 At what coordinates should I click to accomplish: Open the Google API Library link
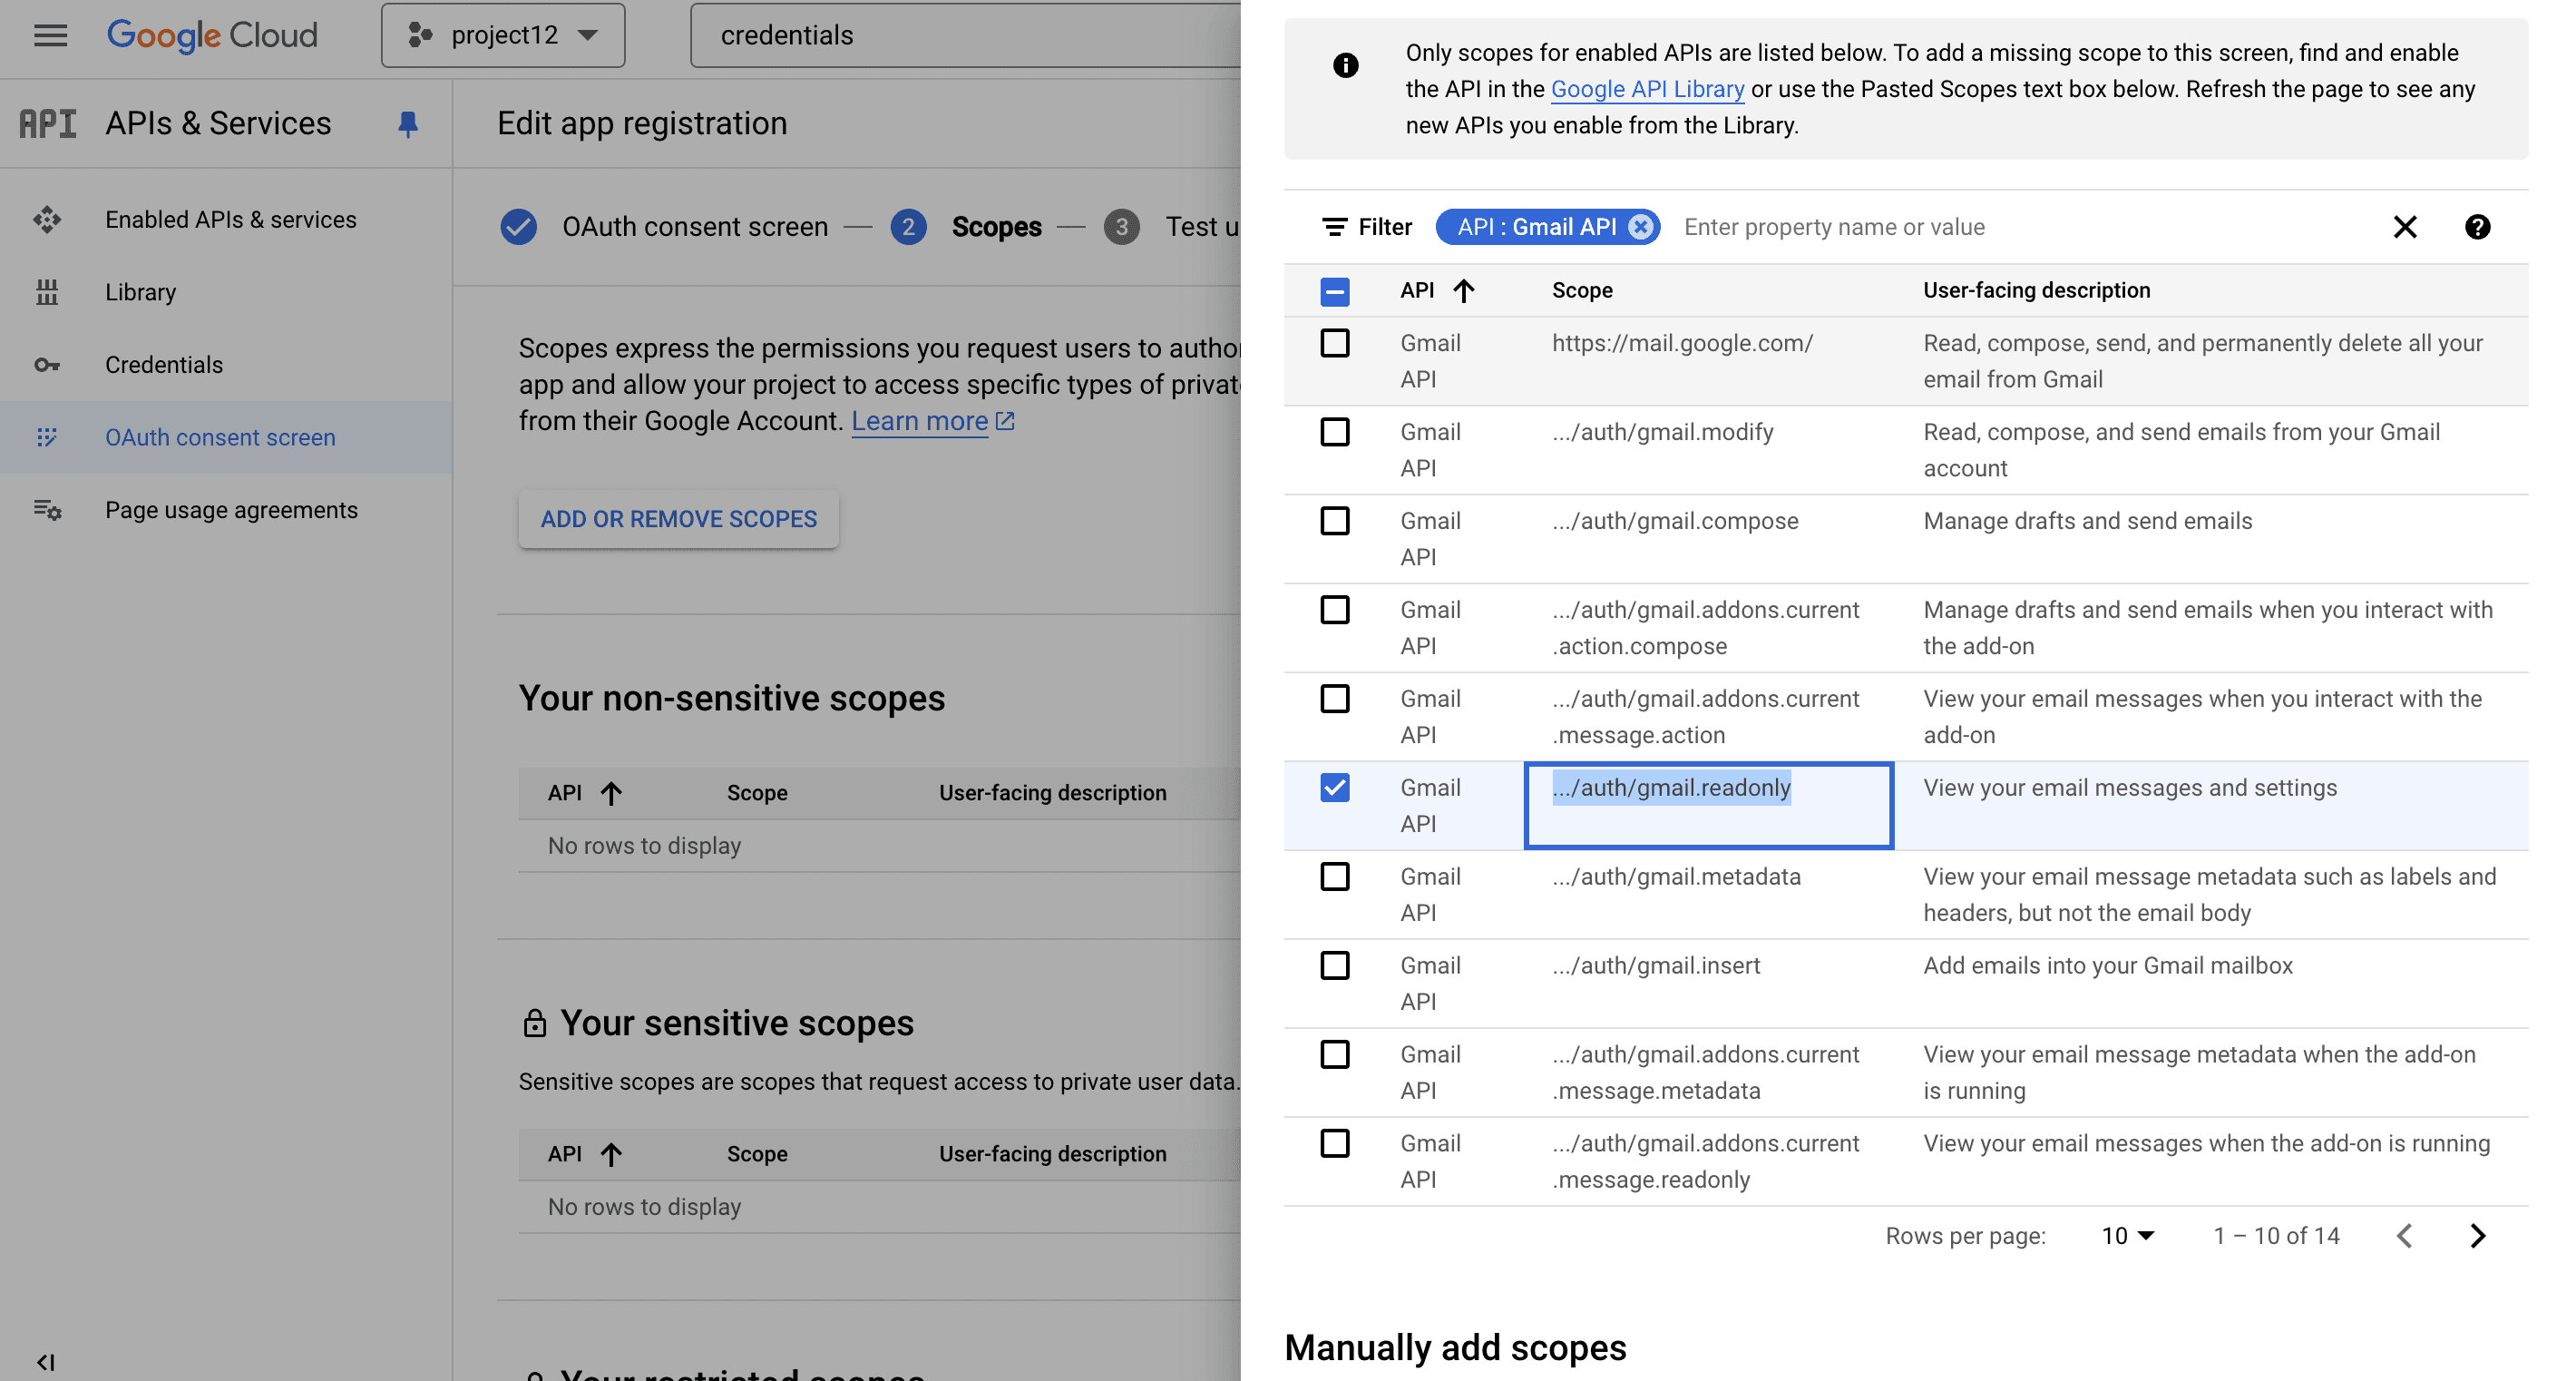(1647, 89)
